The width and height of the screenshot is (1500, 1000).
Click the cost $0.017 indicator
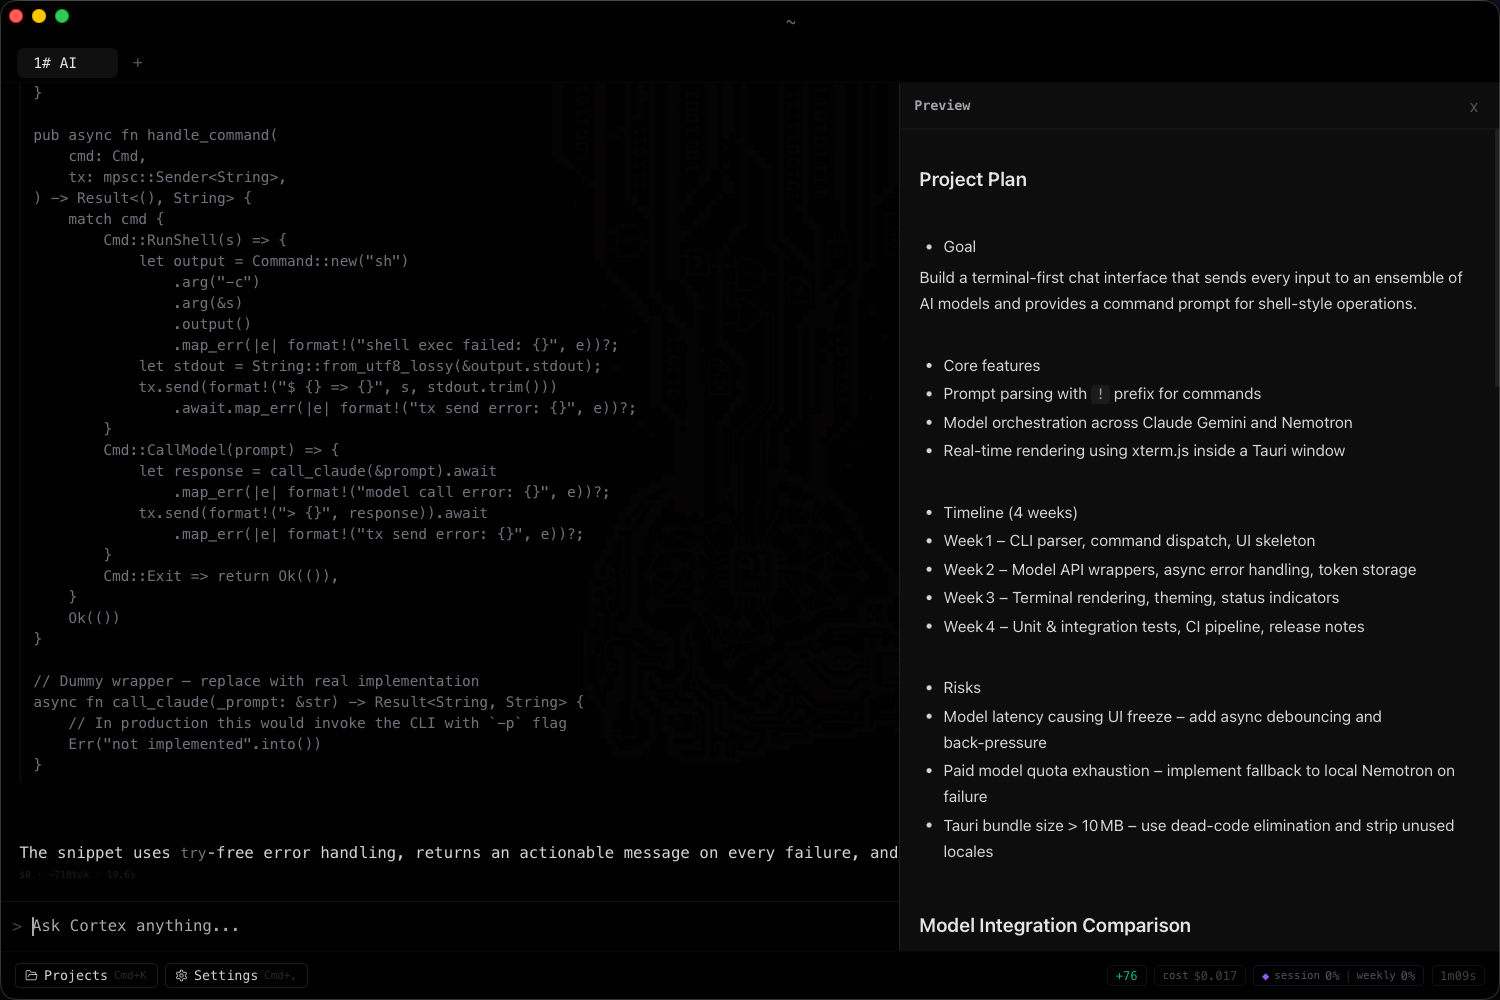pos(1199,975)
